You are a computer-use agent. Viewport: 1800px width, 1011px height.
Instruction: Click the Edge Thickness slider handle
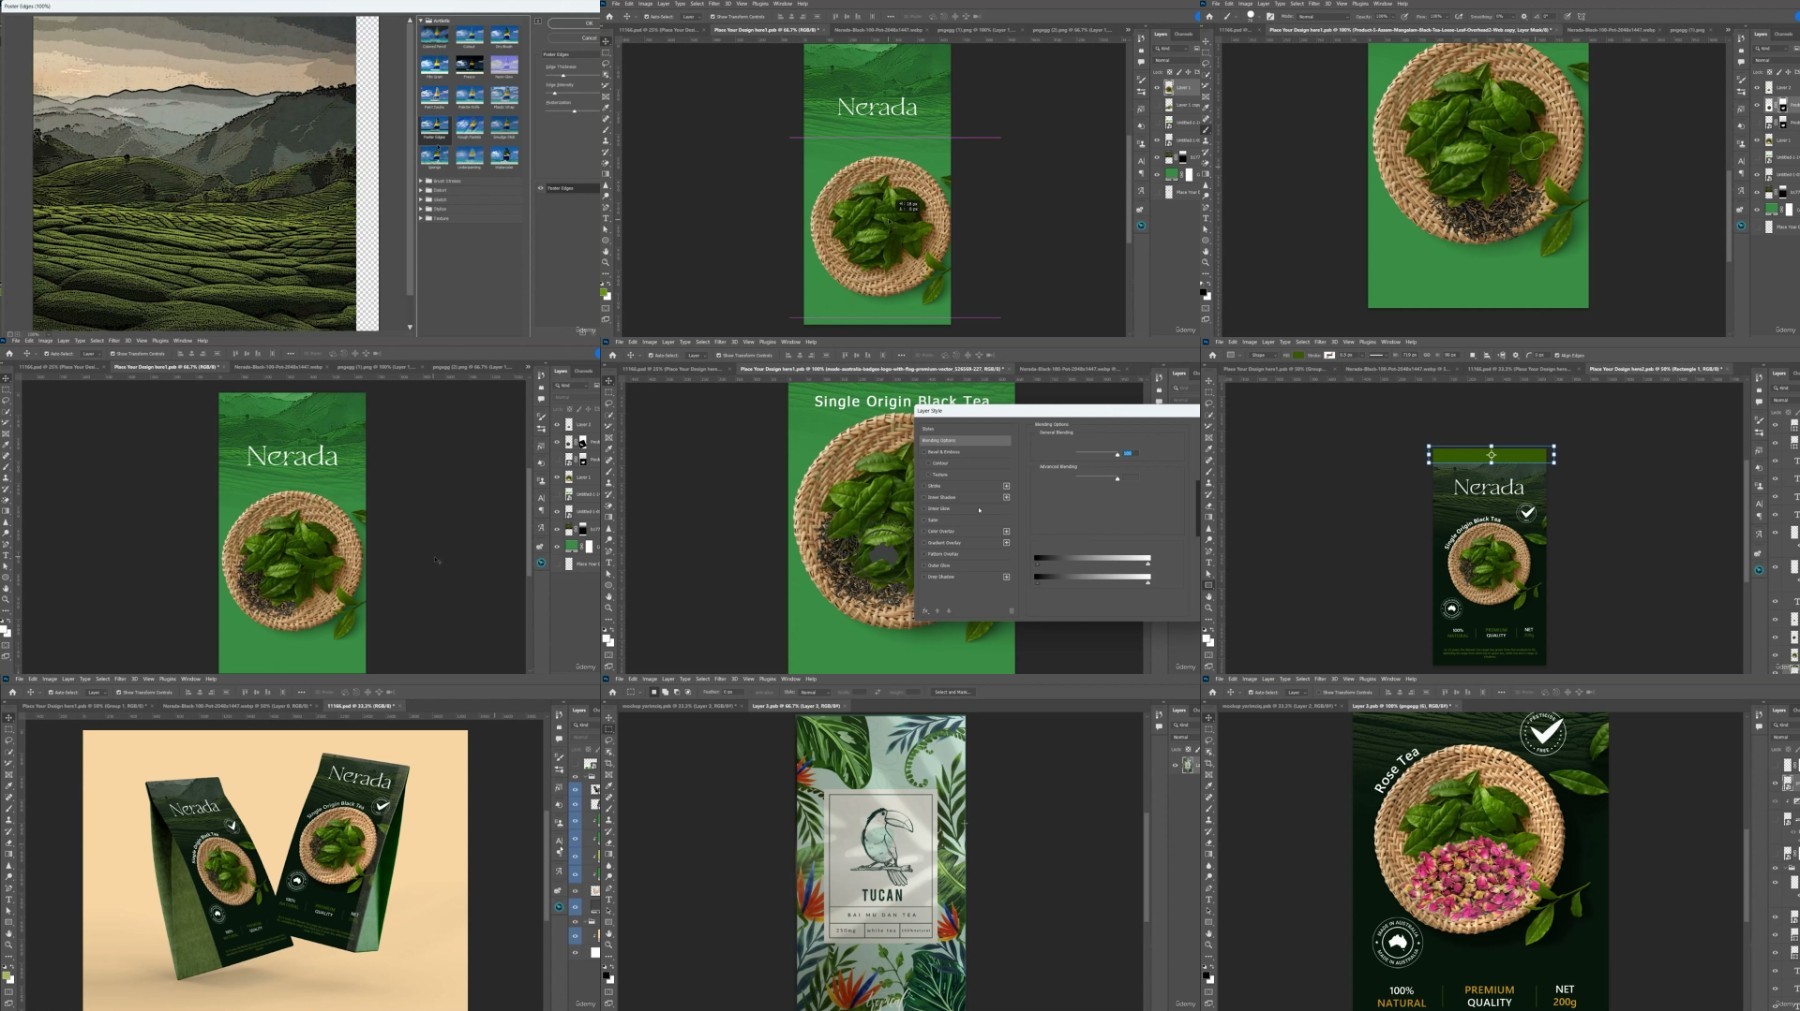[x=563, y=76]
